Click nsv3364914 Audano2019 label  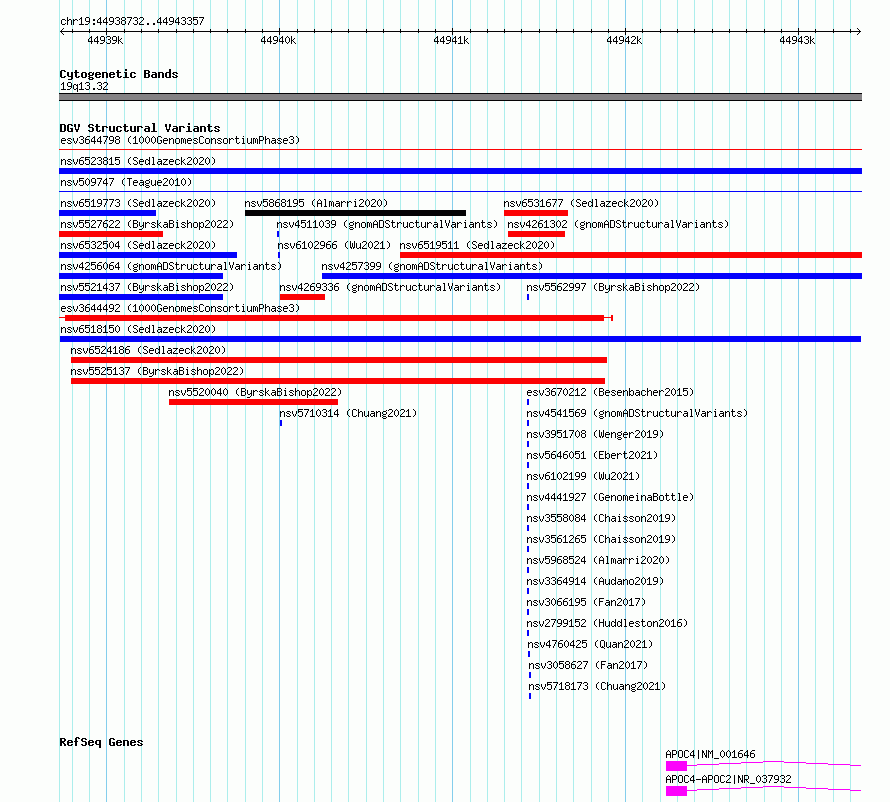(x=595, y=581)
